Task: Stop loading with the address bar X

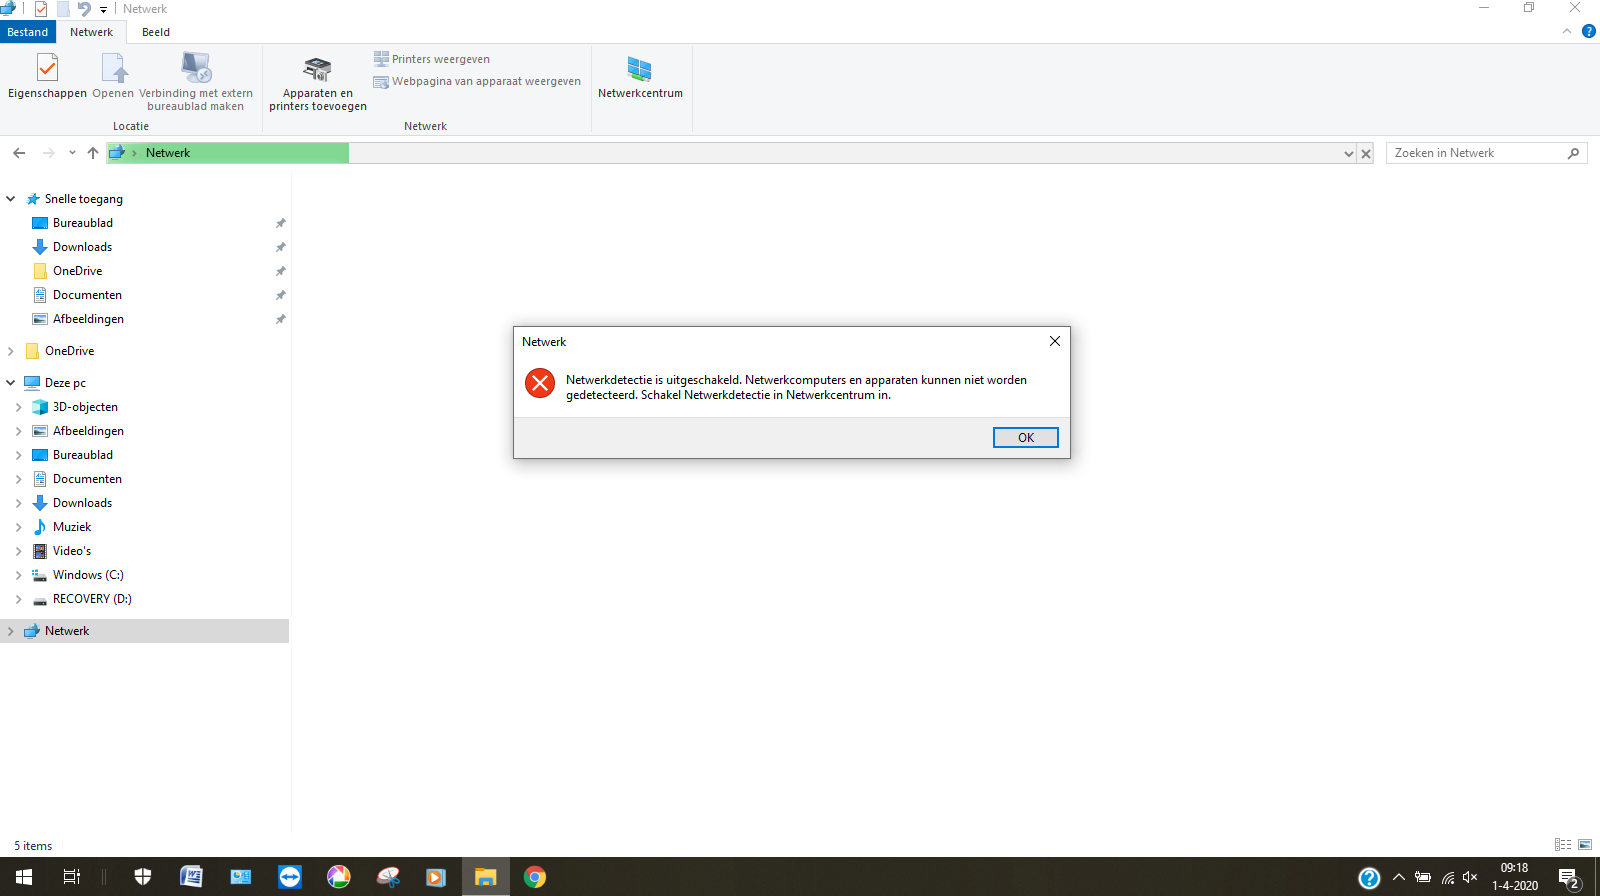Action: pos(1366,153)
